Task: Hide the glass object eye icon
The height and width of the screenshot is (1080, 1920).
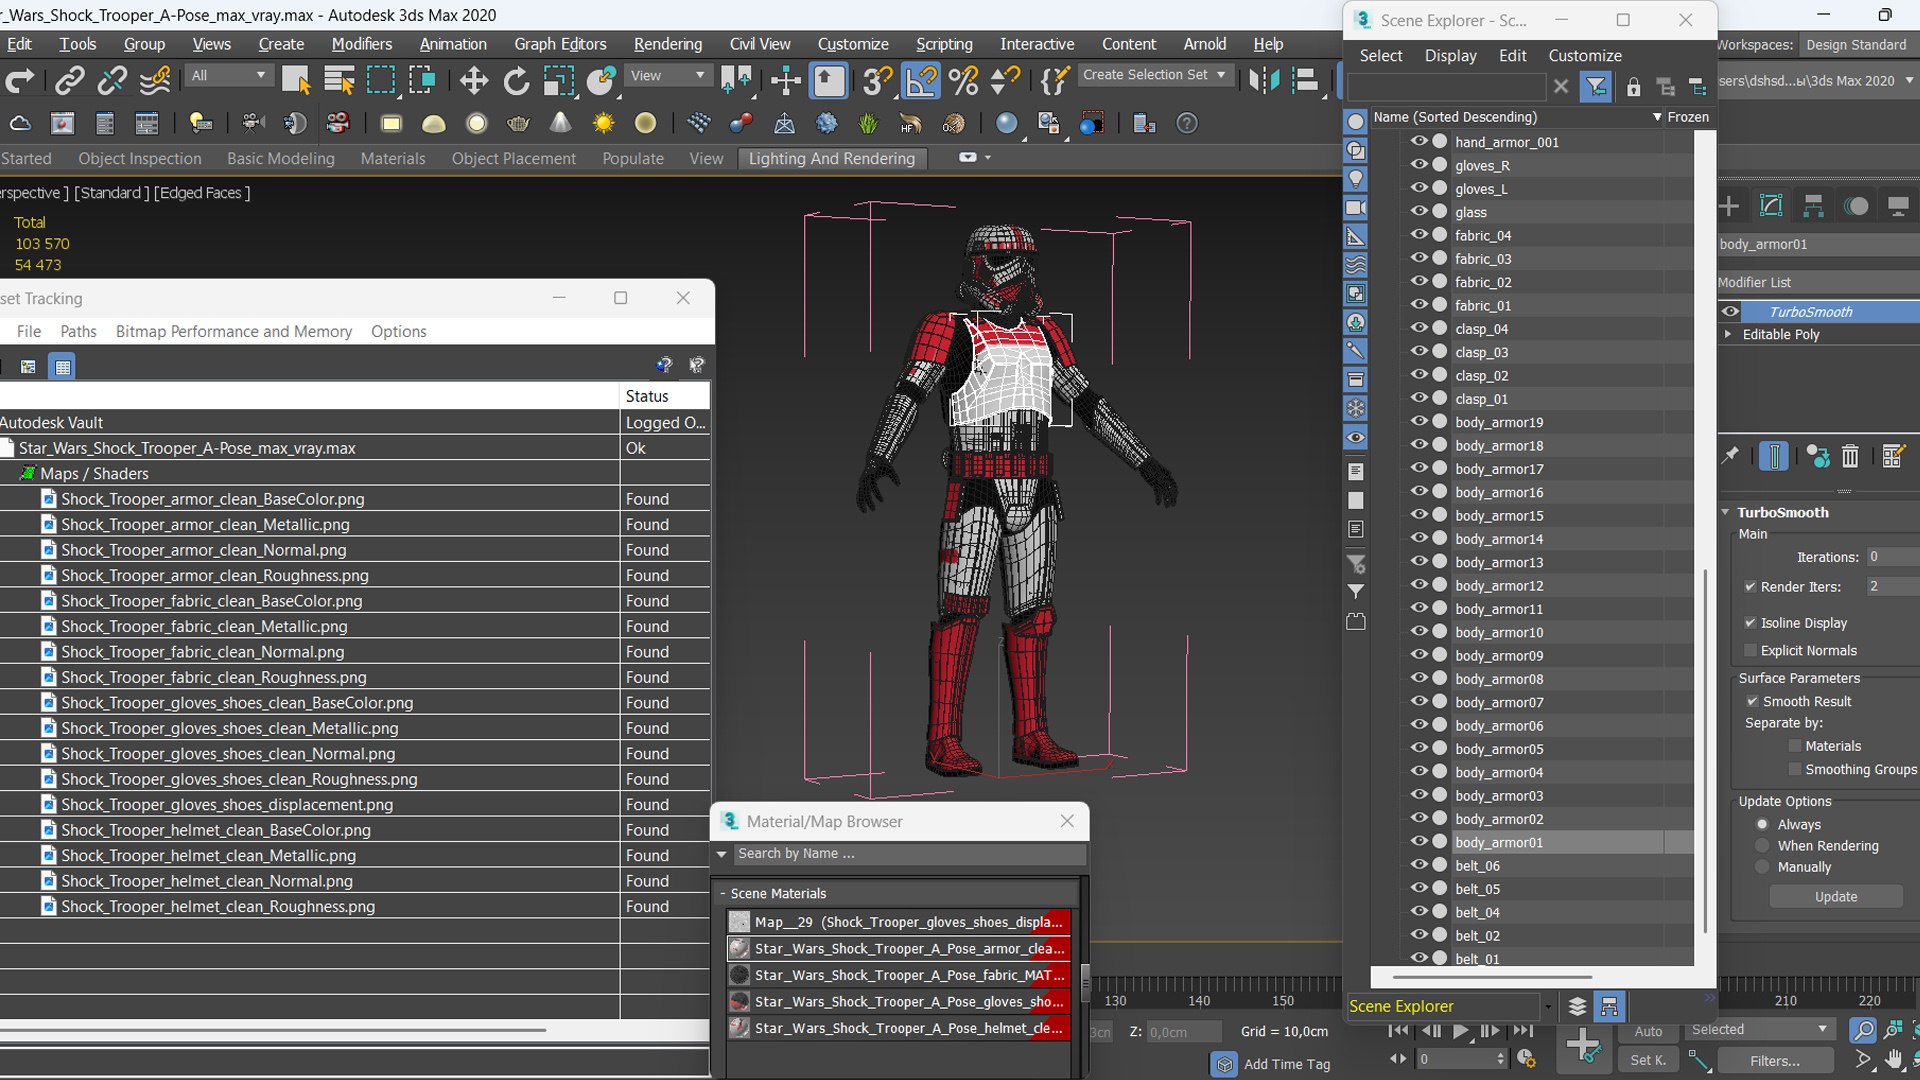Action: [1418, 211]
